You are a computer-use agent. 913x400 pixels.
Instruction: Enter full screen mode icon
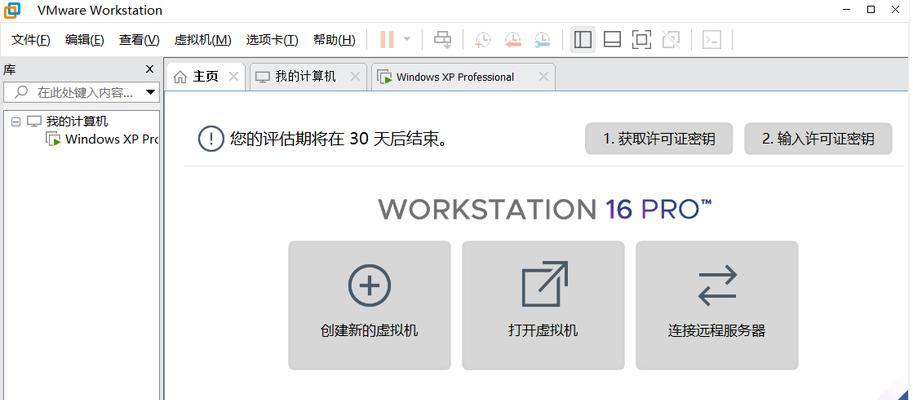(x=641, y=40)
